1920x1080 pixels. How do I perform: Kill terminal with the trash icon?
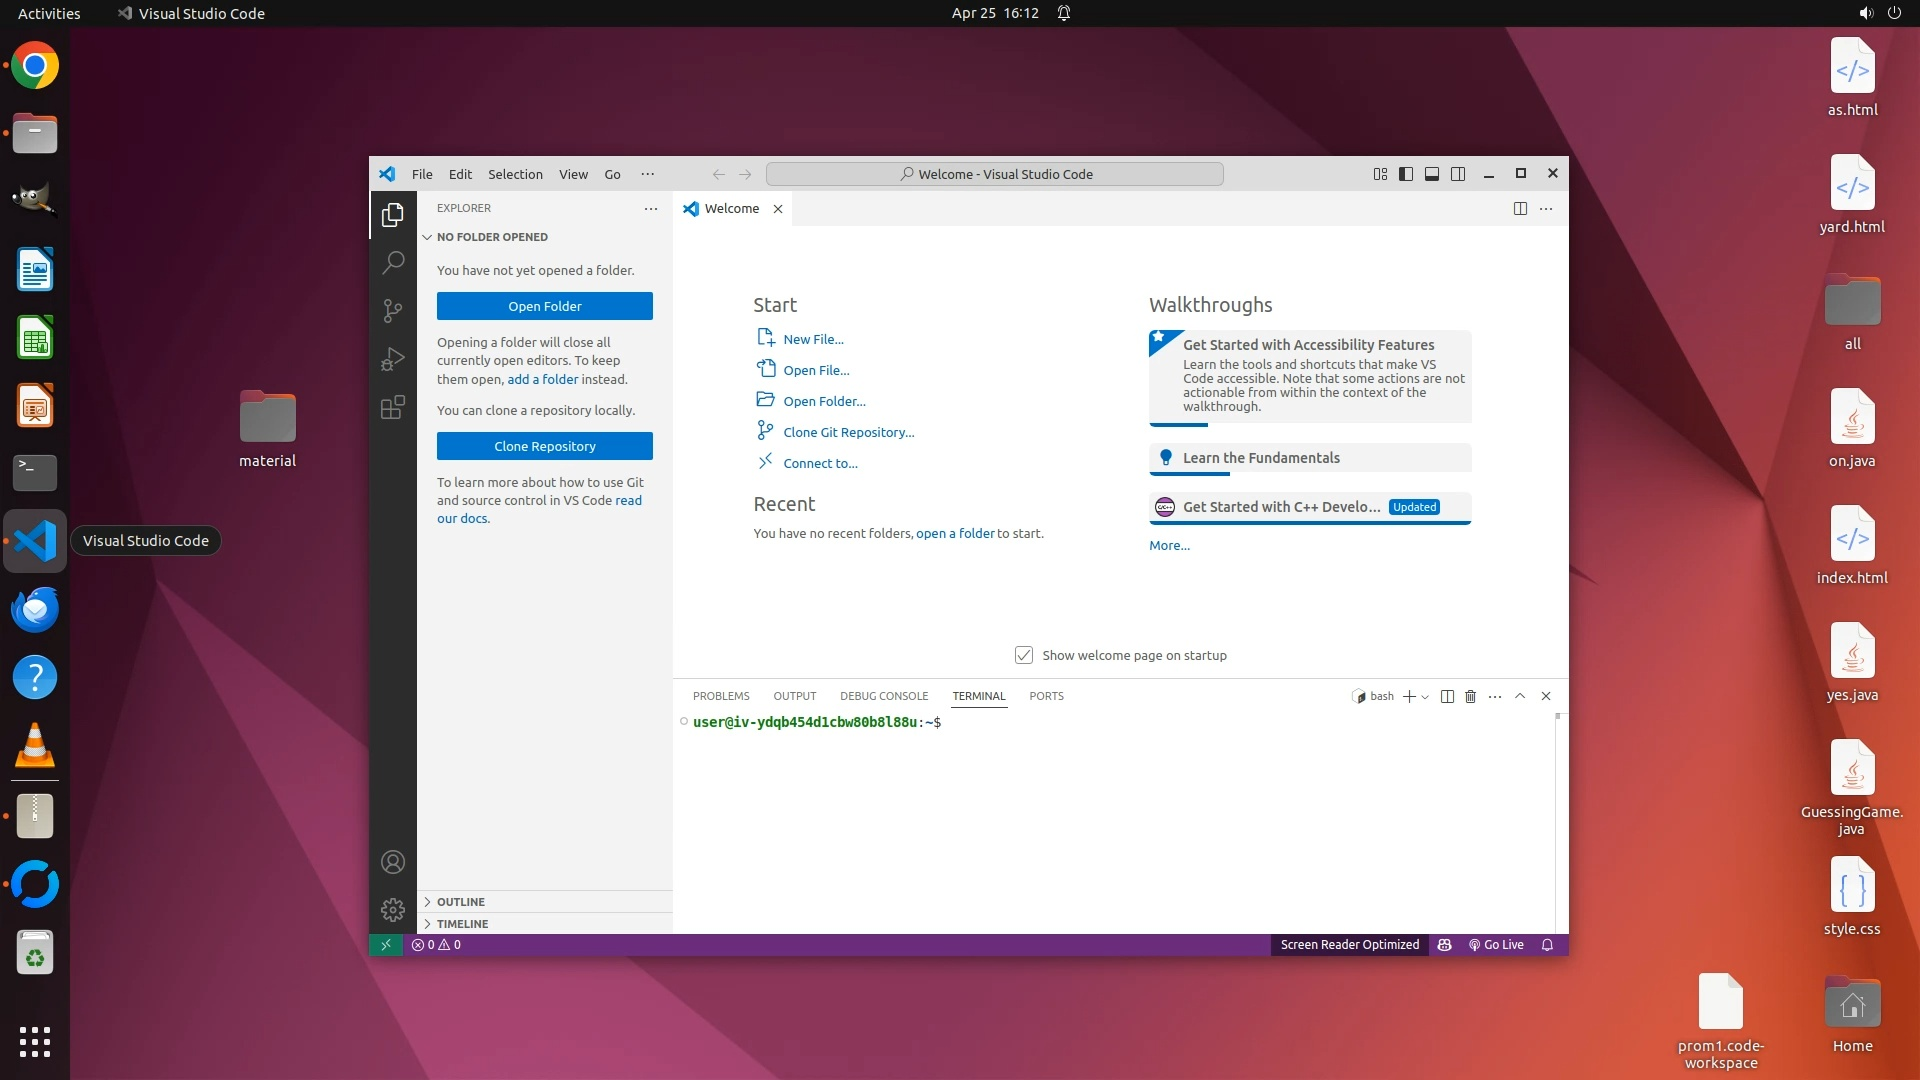[x=1470, y=696]
